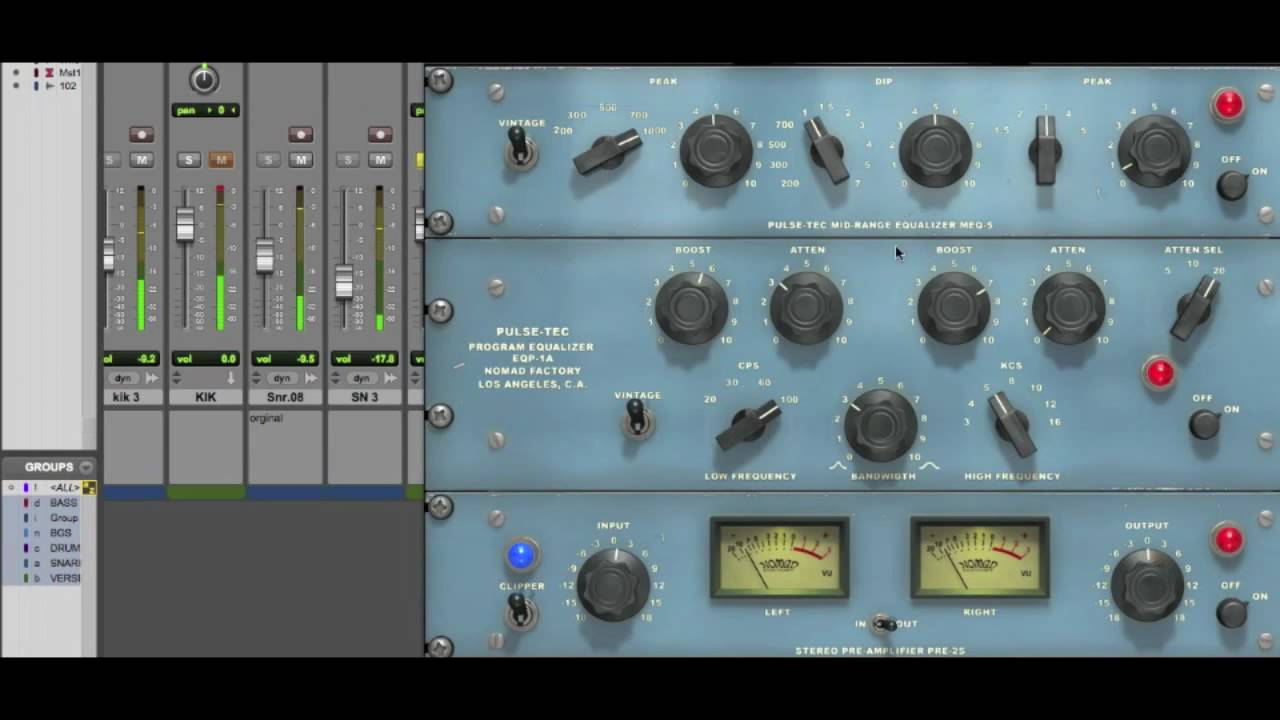Viewport: 1280px width, 720px height.
Task: Click the MEQ-5 low peak gain knob
Action: point(717,150)
